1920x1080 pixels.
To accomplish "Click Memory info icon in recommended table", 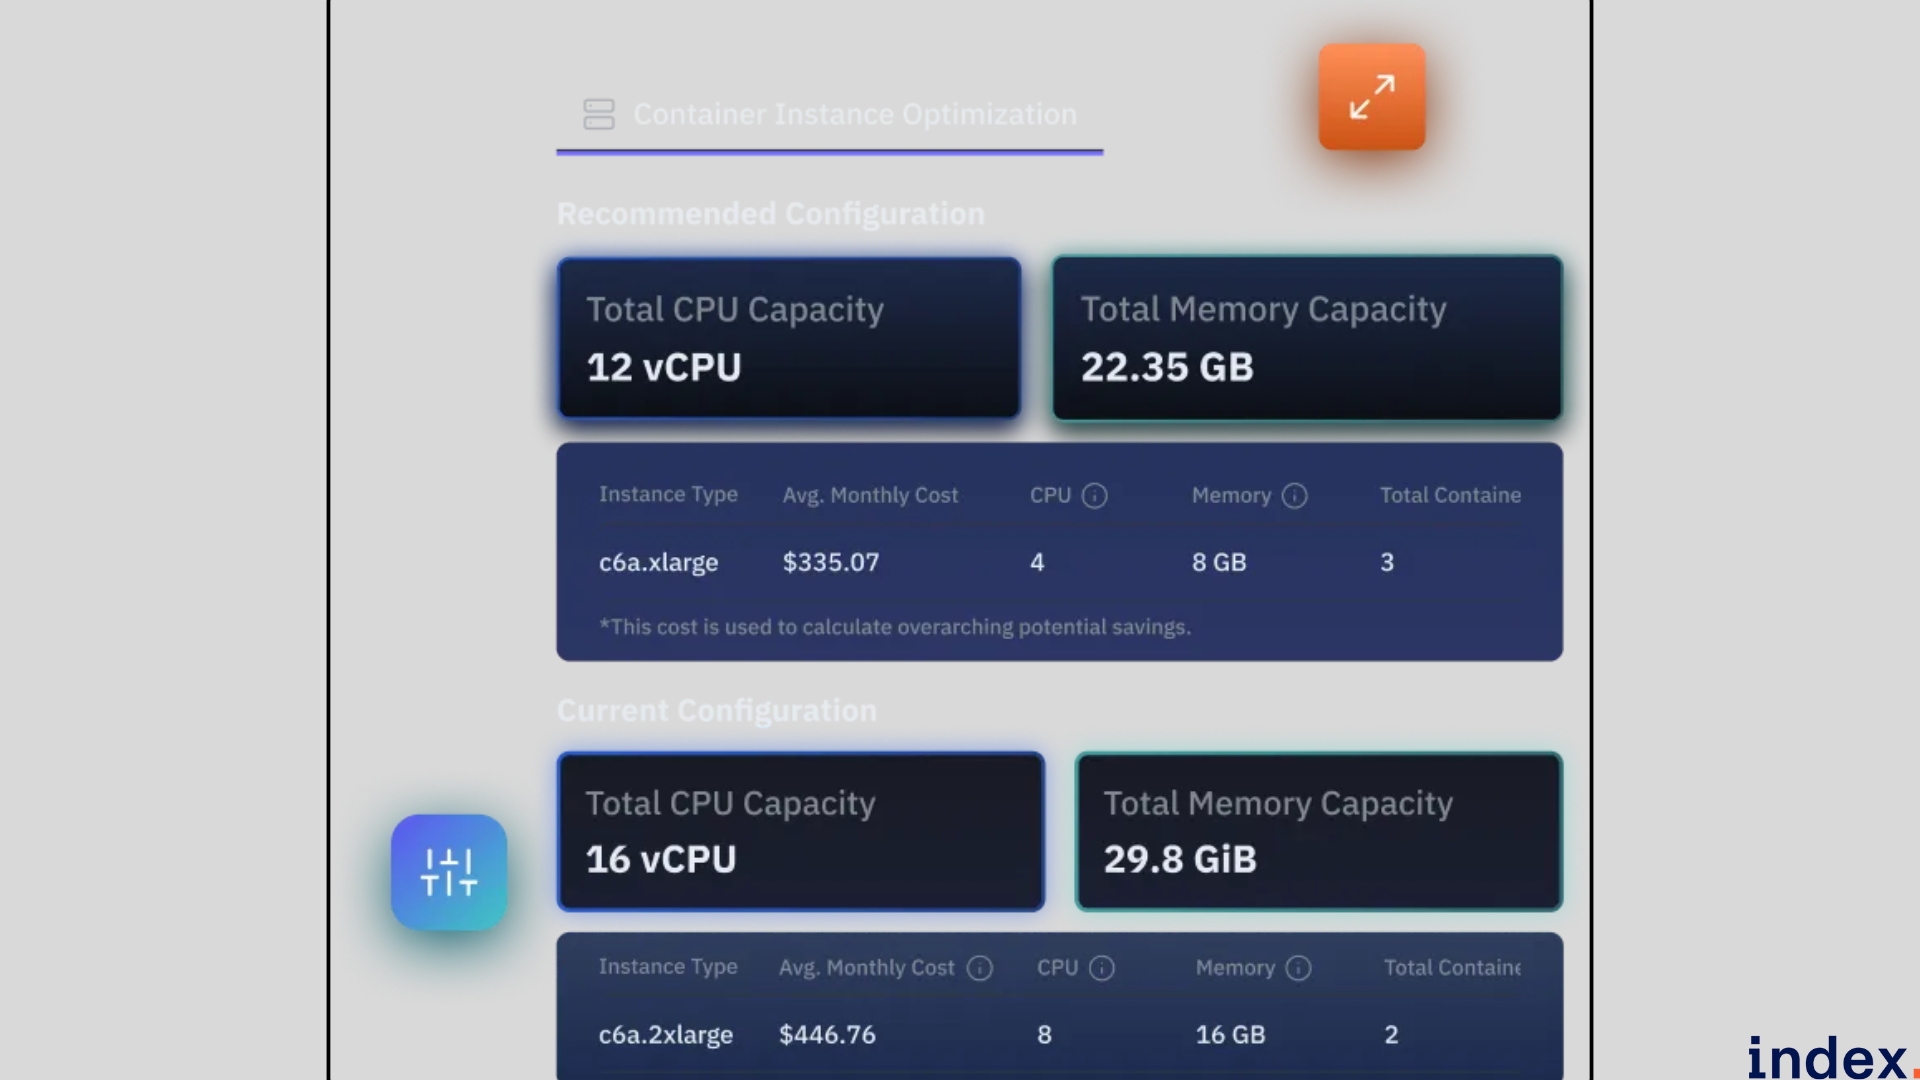I will point(1294,496).
